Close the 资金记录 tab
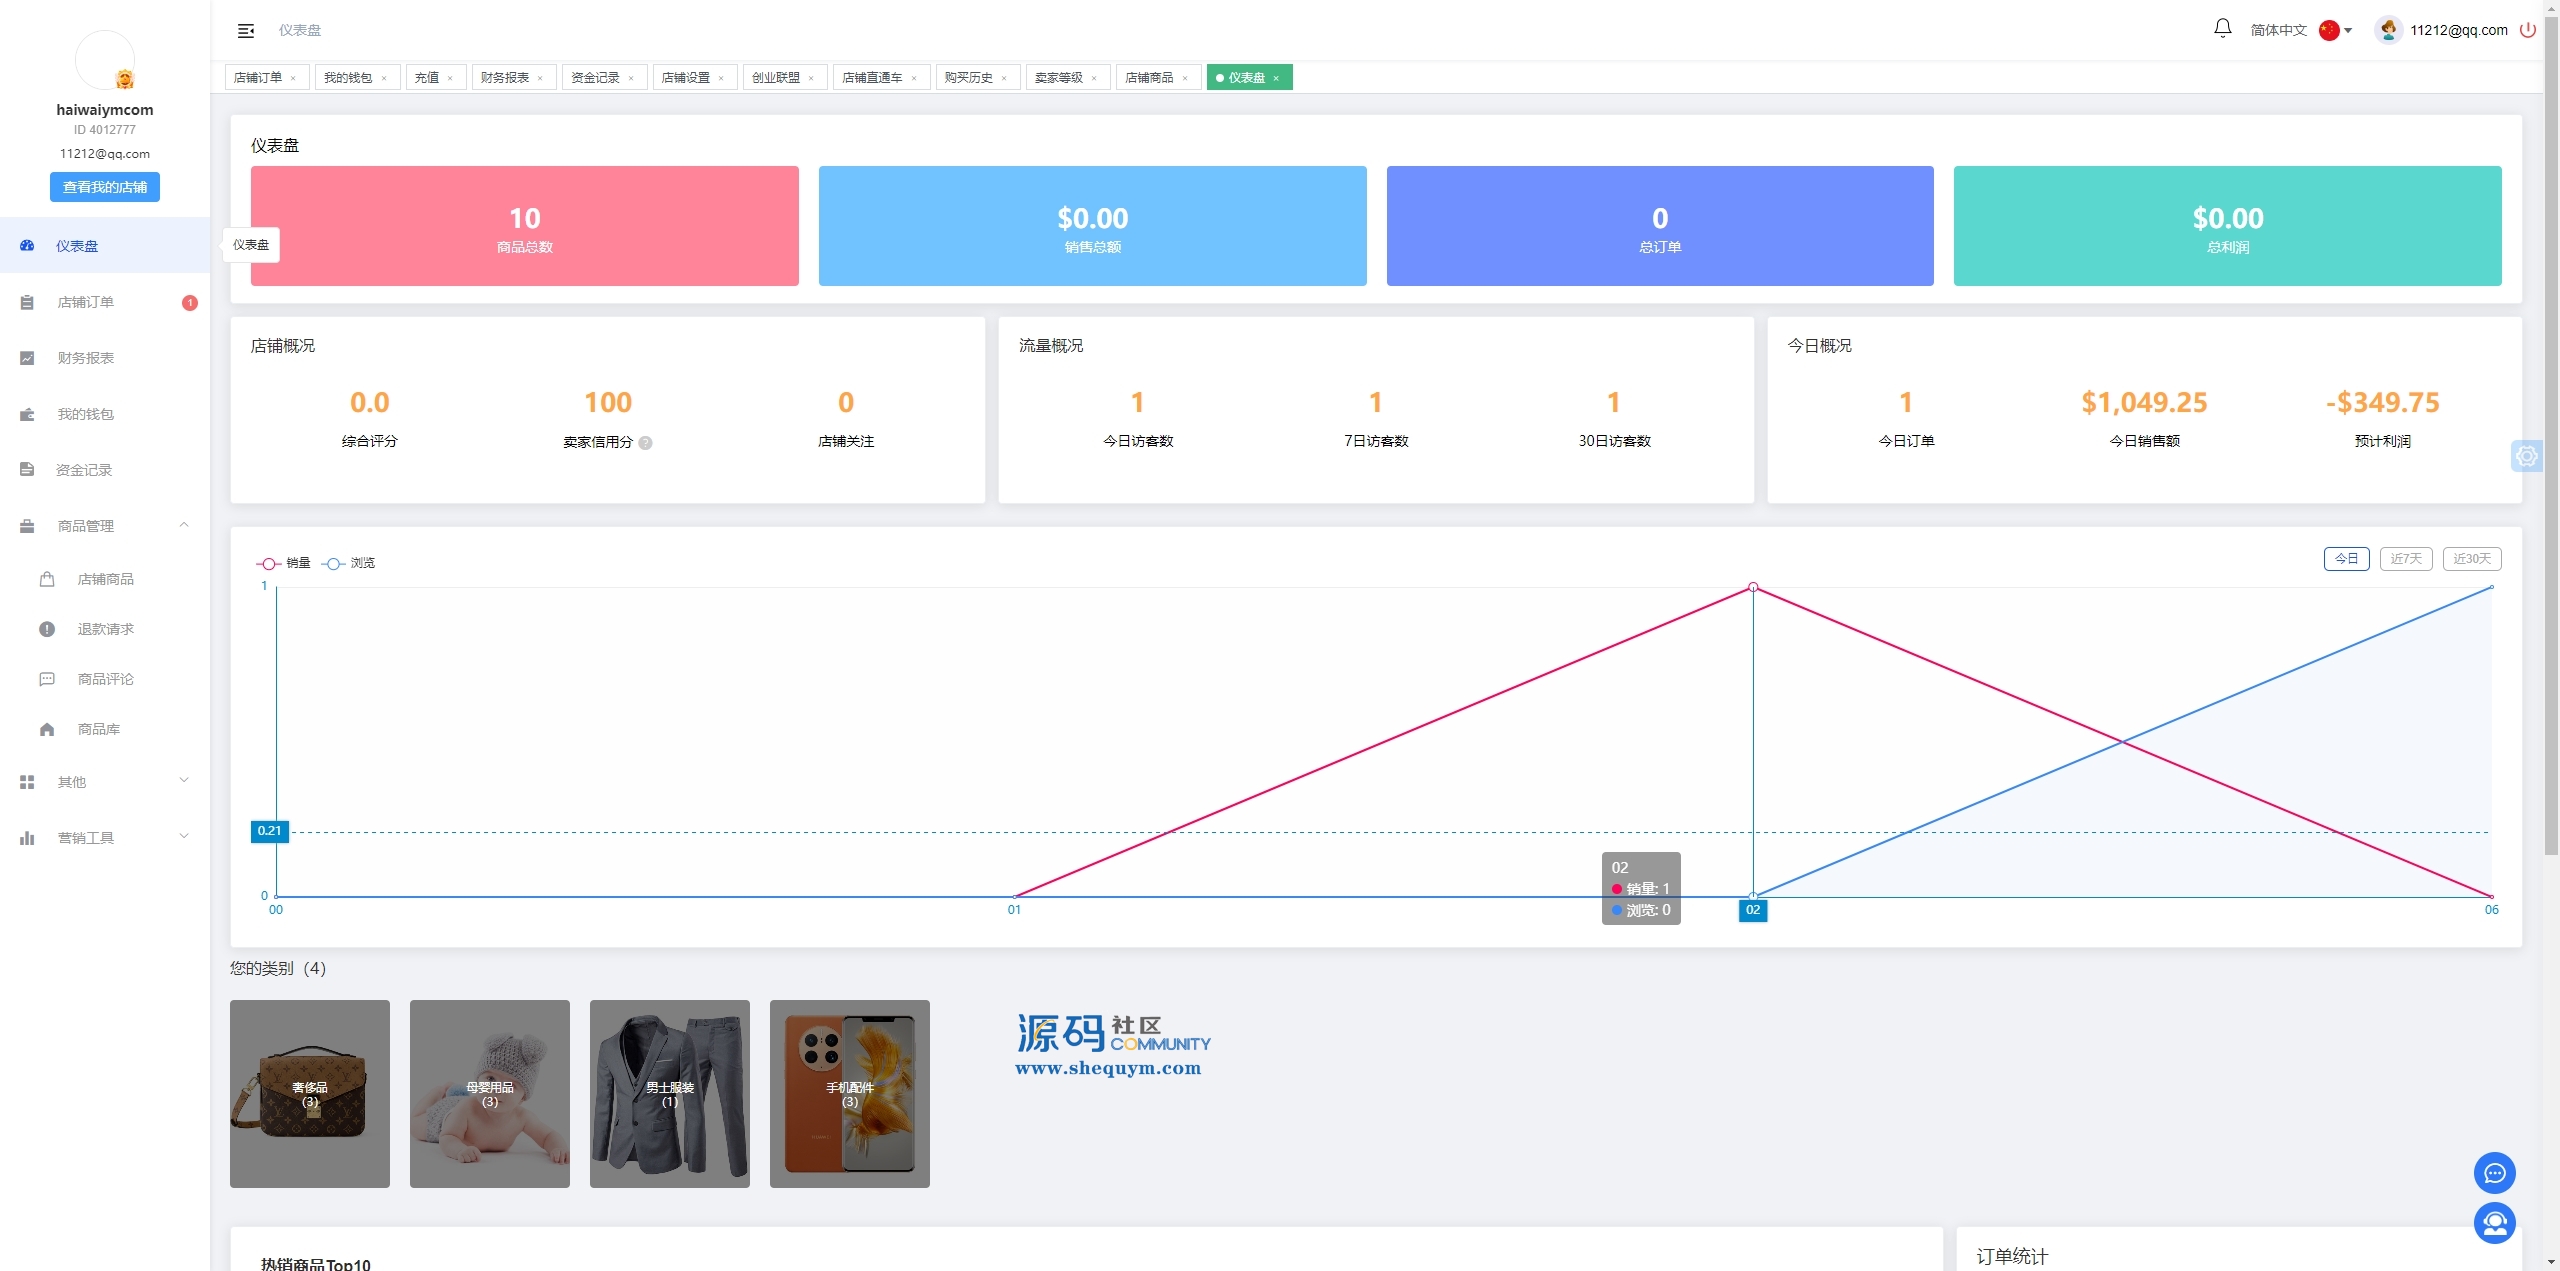 click(631, 78)
